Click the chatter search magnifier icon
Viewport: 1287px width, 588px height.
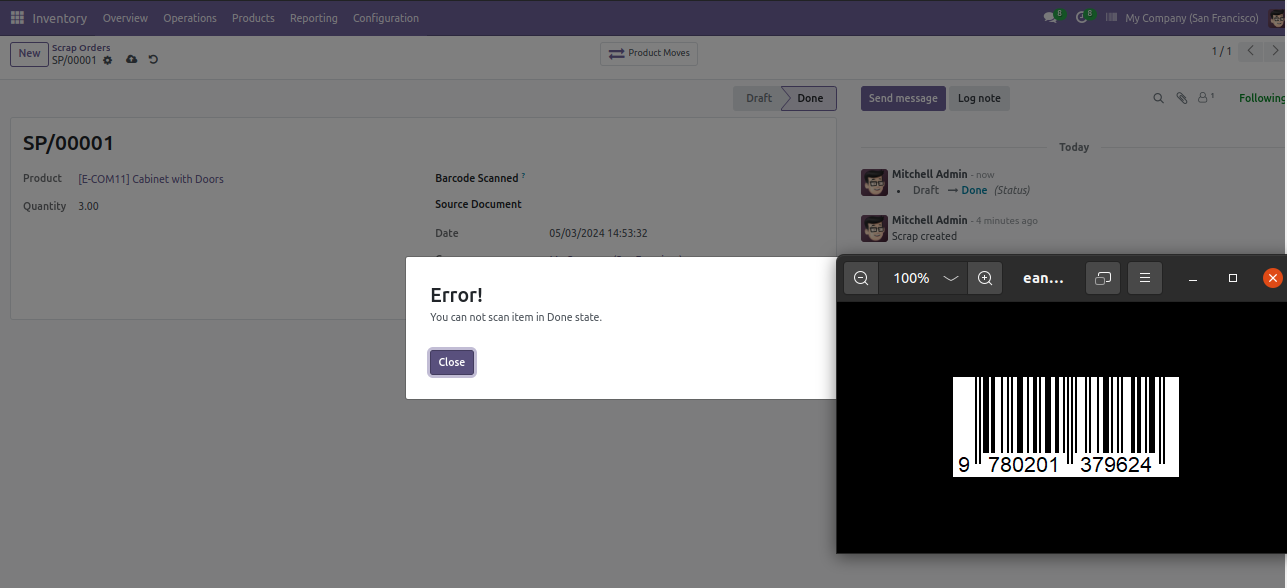[x=1159, y=98]
